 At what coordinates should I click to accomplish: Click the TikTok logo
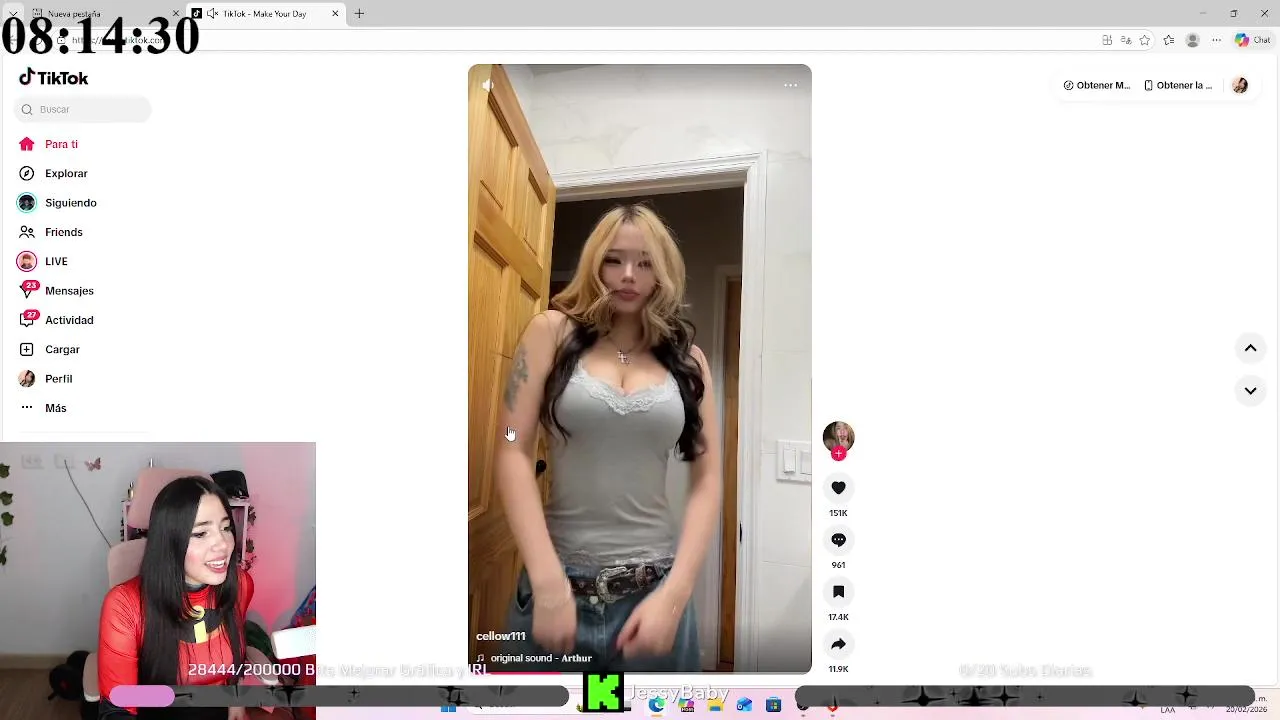[54, 78]
